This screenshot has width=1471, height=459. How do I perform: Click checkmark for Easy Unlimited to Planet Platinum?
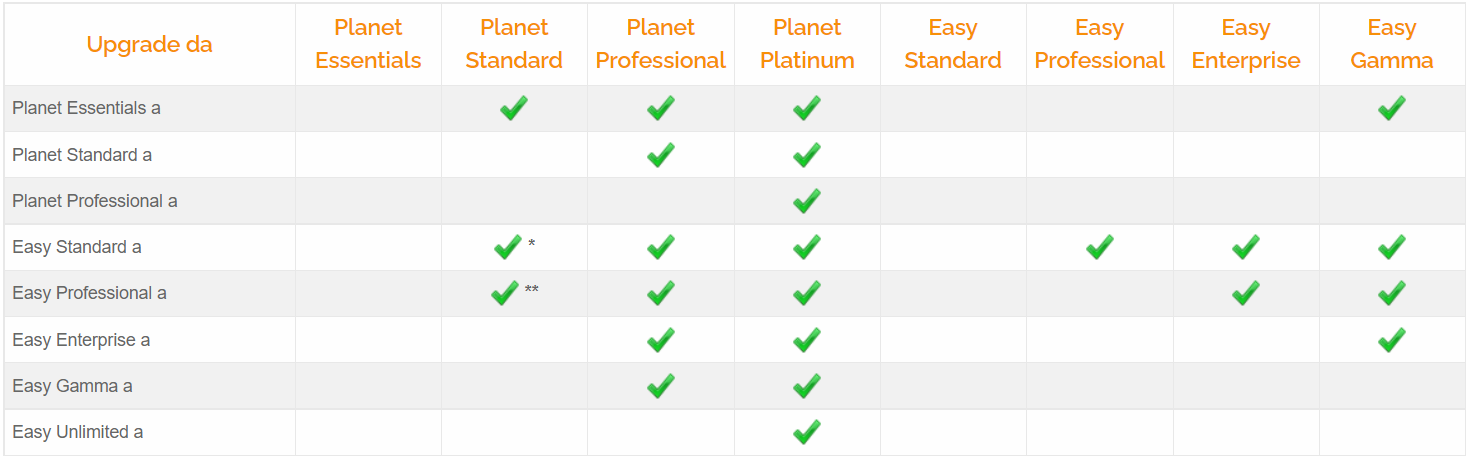tap(807, 432)
